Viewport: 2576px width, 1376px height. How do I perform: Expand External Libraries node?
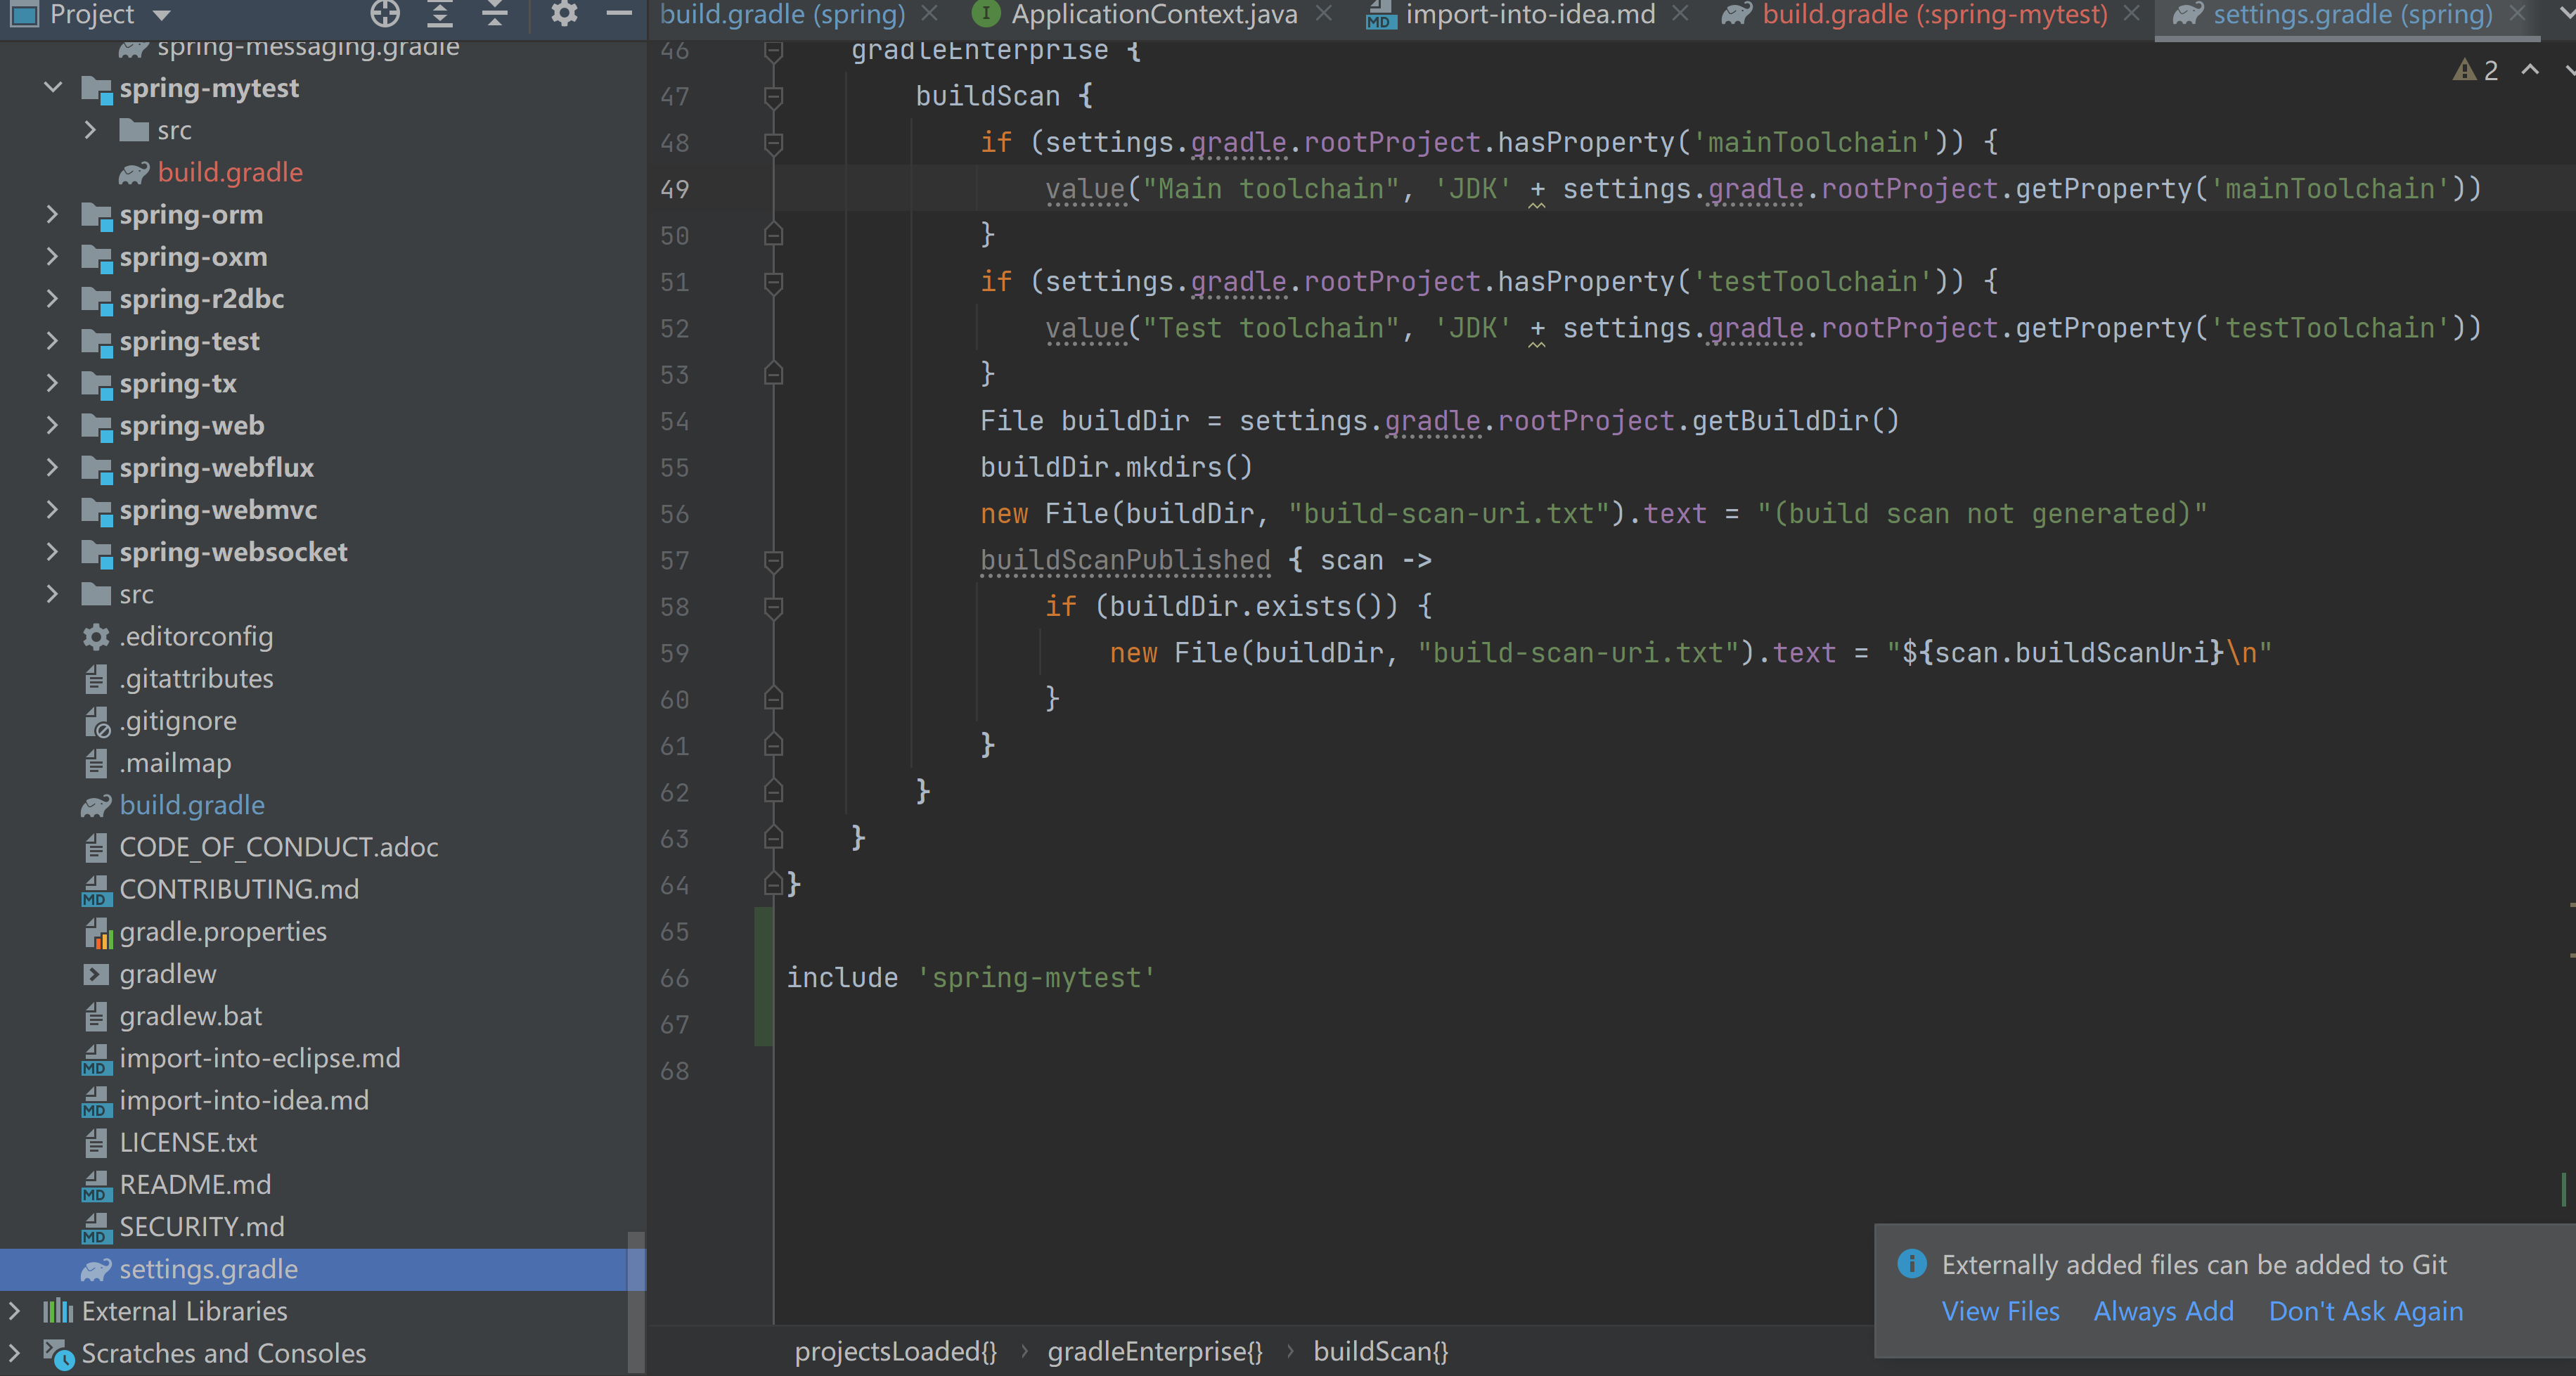click(14, 1310)
